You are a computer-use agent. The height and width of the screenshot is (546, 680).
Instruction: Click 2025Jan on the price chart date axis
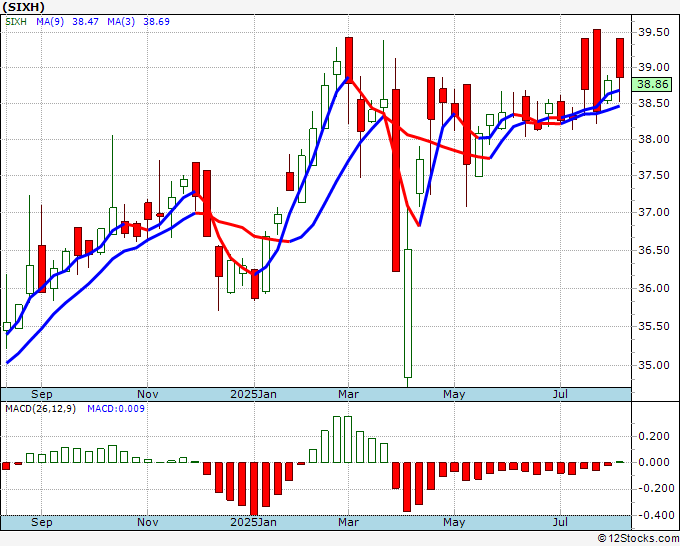253,394
